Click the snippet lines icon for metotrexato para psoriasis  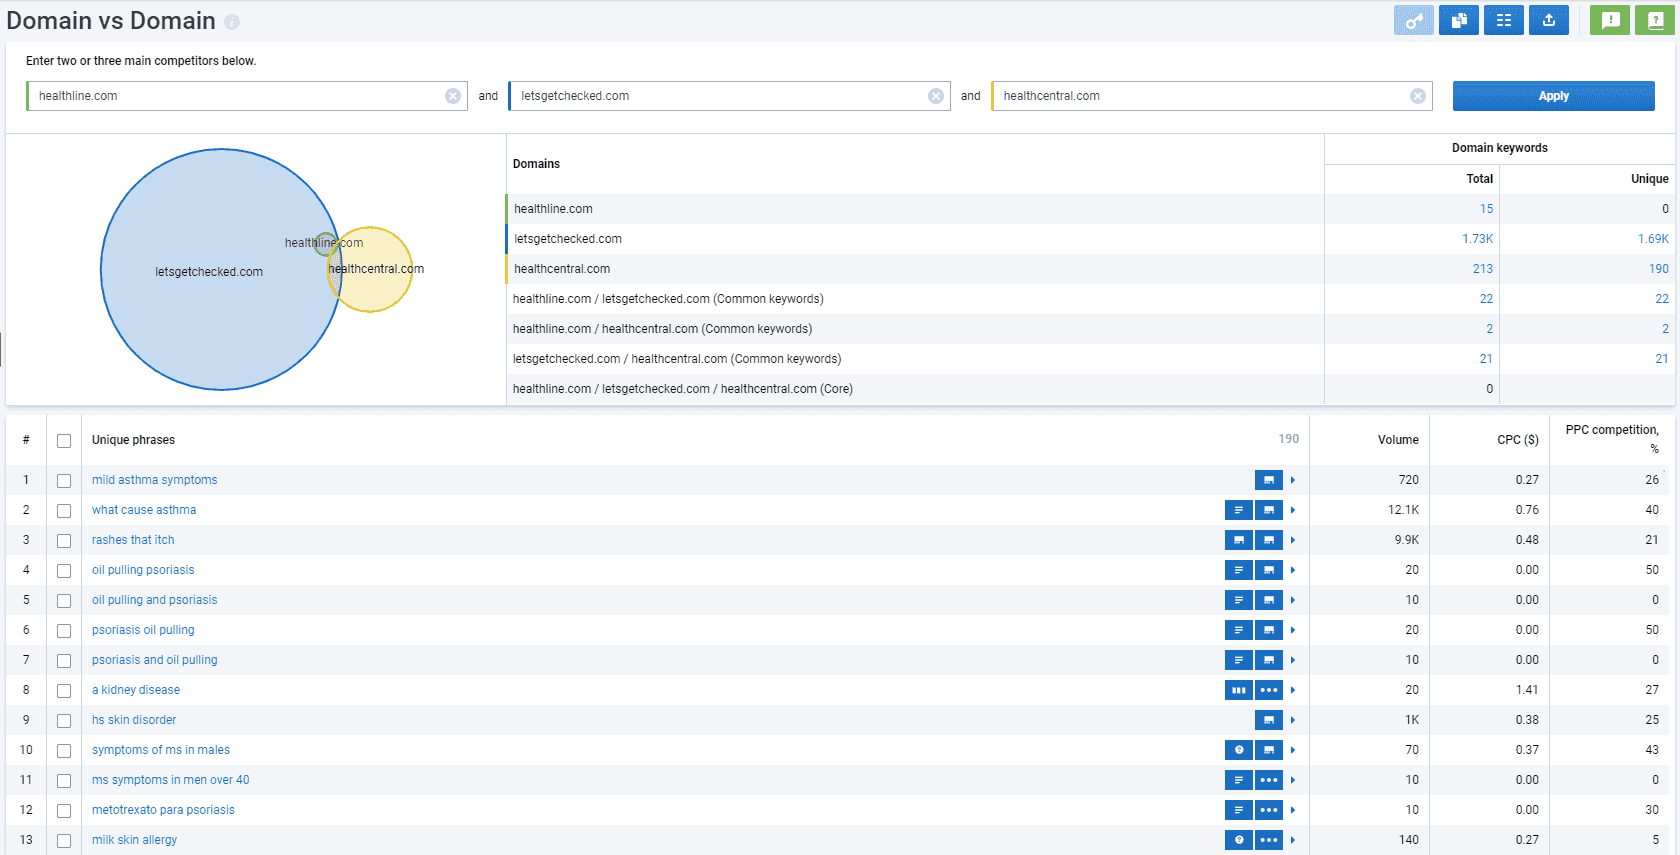click(x=1239, y=810)
